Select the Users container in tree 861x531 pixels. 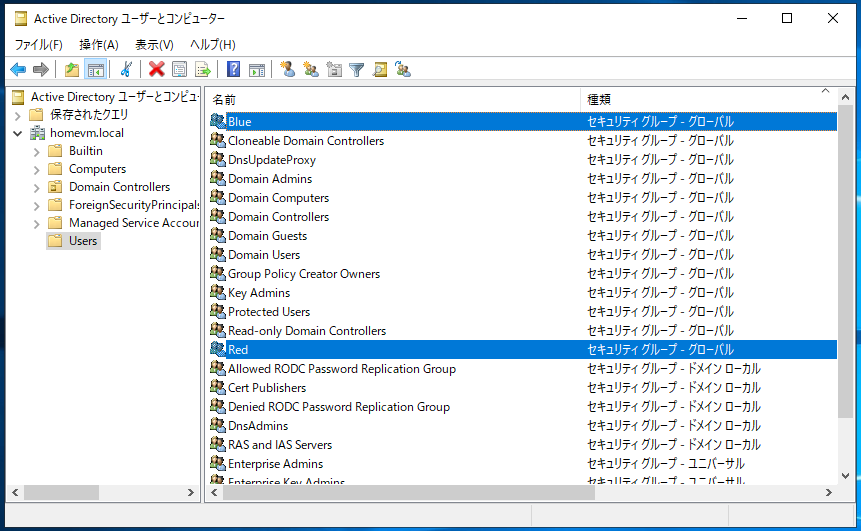tap(83, 241)
